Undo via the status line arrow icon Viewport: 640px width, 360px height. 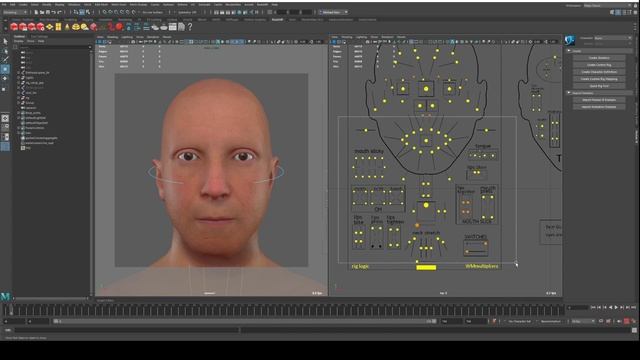click(53, 12)
